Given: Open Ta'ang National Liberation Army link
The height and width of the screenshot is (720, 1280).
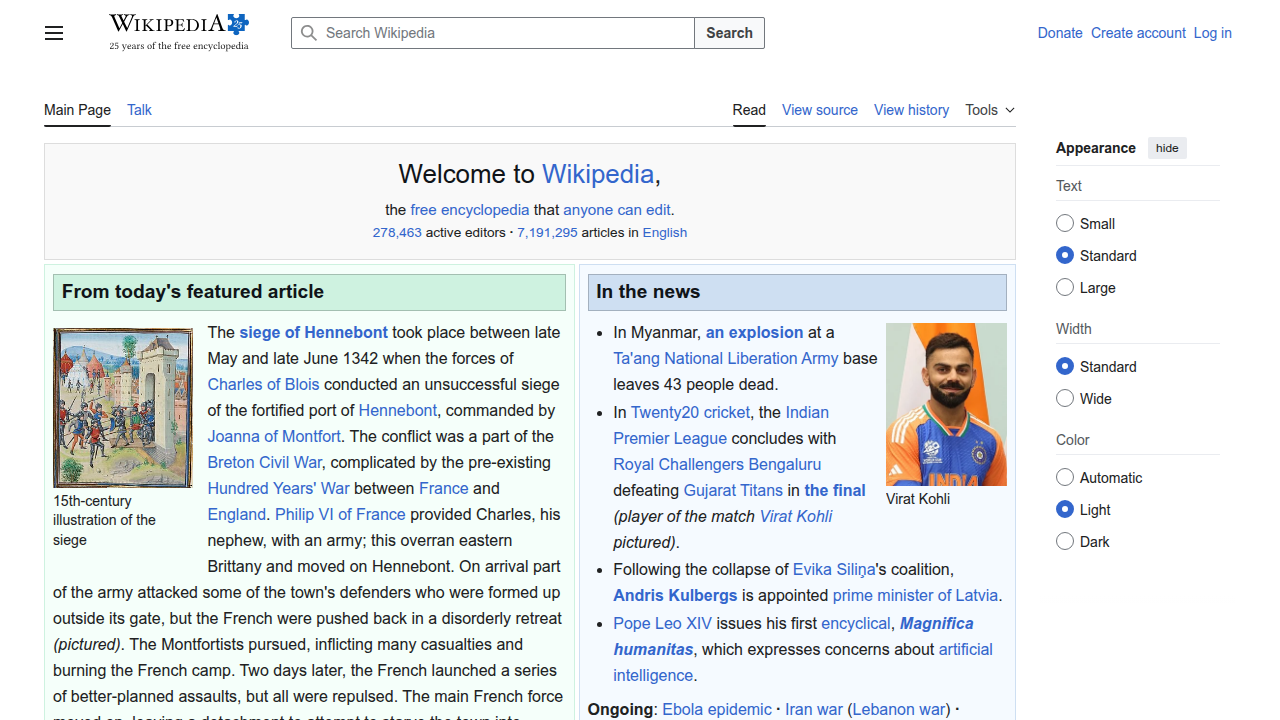Looking at the screenshot, I should click(x=726, y=358).
